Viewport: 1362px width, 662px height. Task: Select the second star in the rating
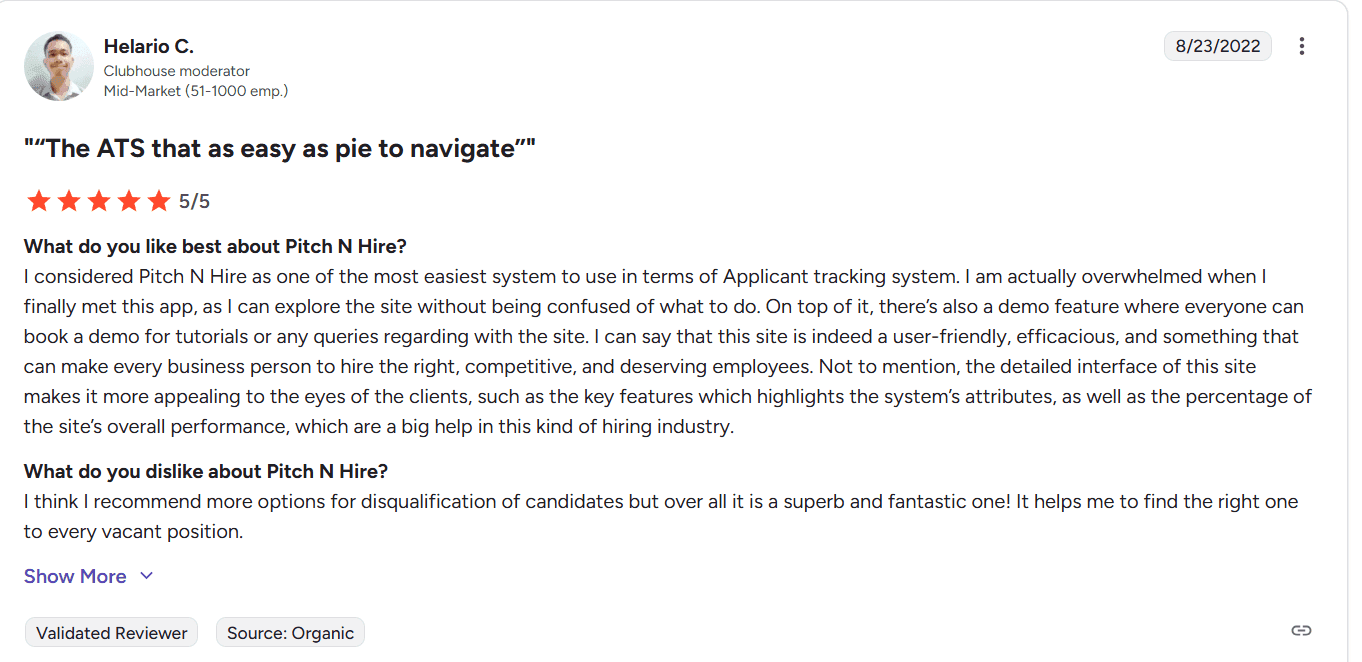69,200
